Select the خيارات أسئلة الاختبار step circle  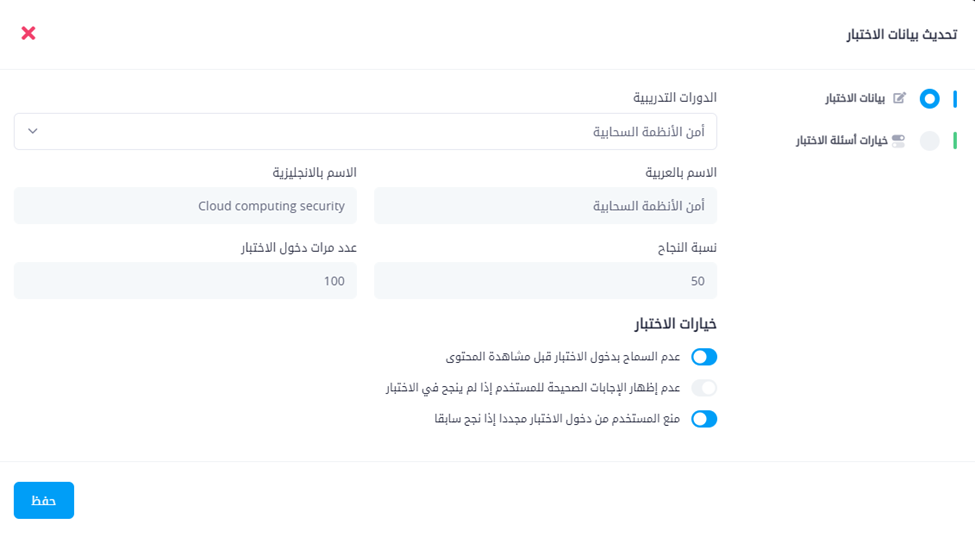pyautogui.click(x=929, y=141)
